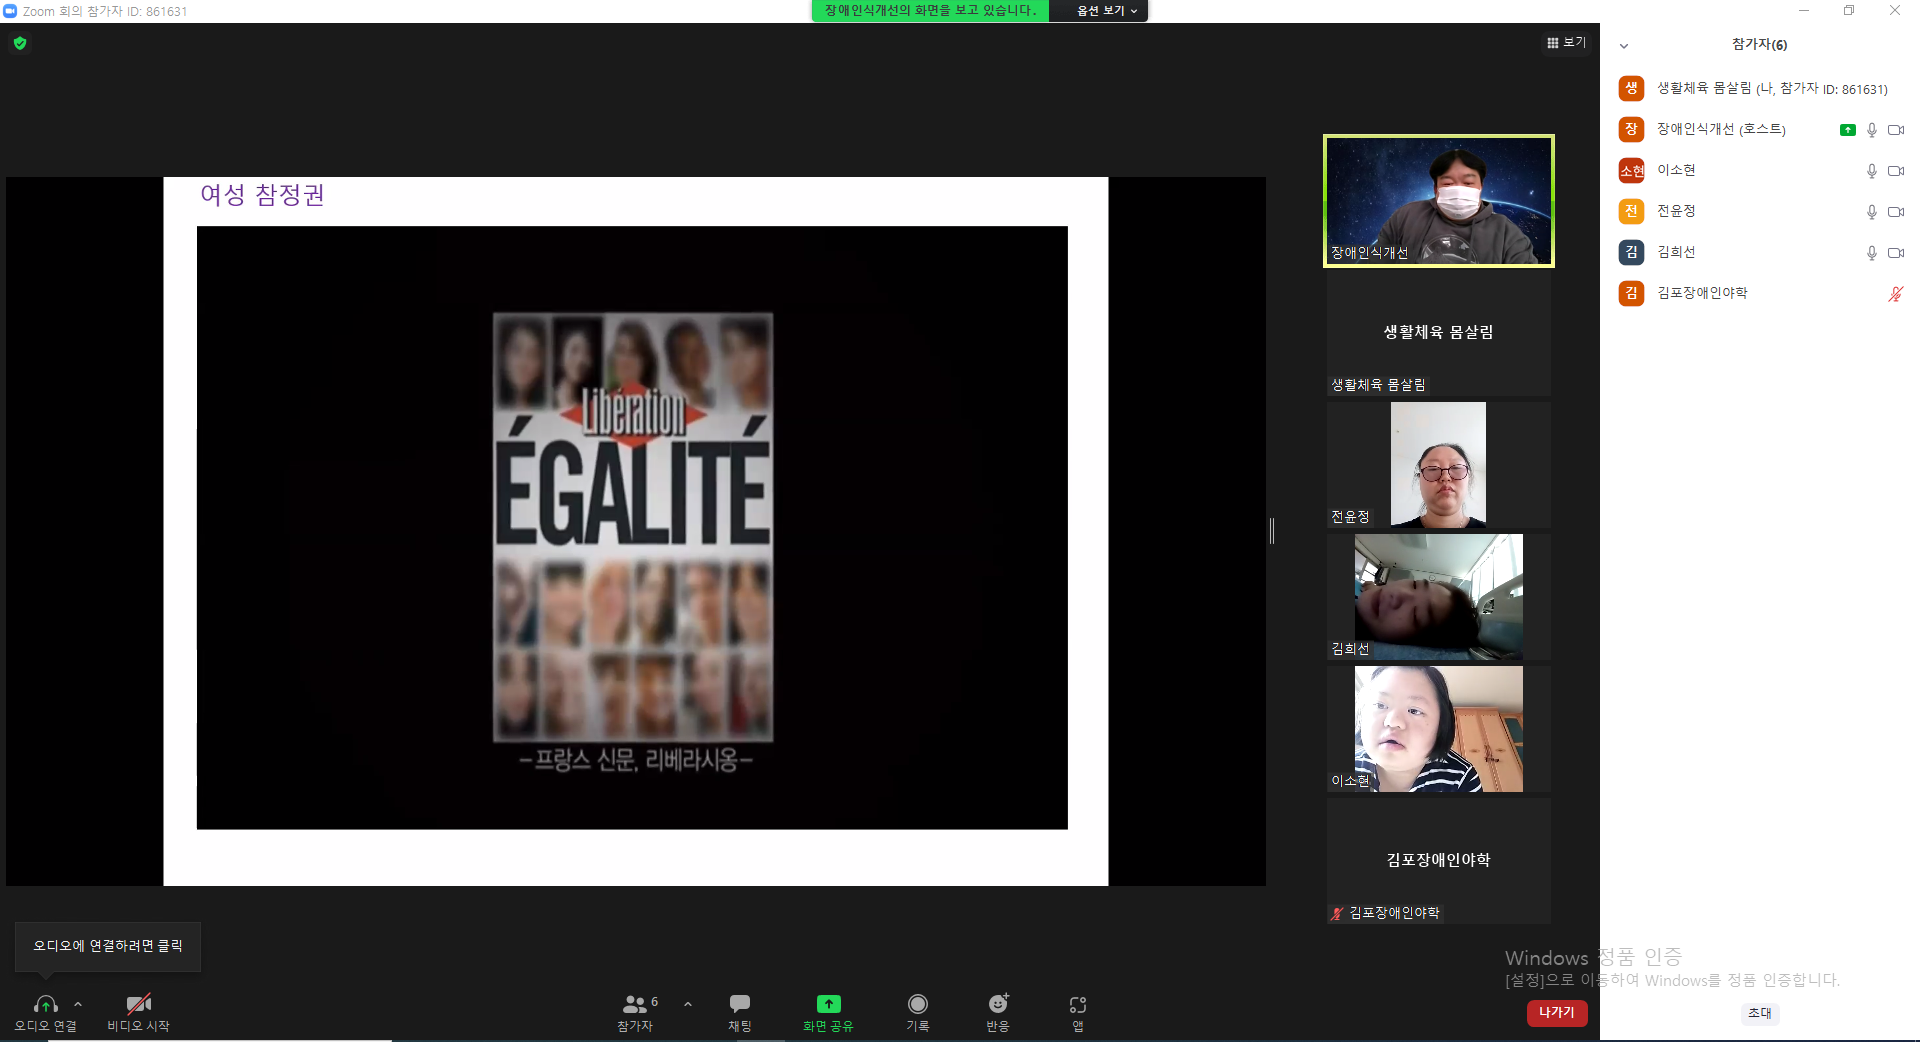
Task: Click the 초대 invite button
Action: 1760,1013
